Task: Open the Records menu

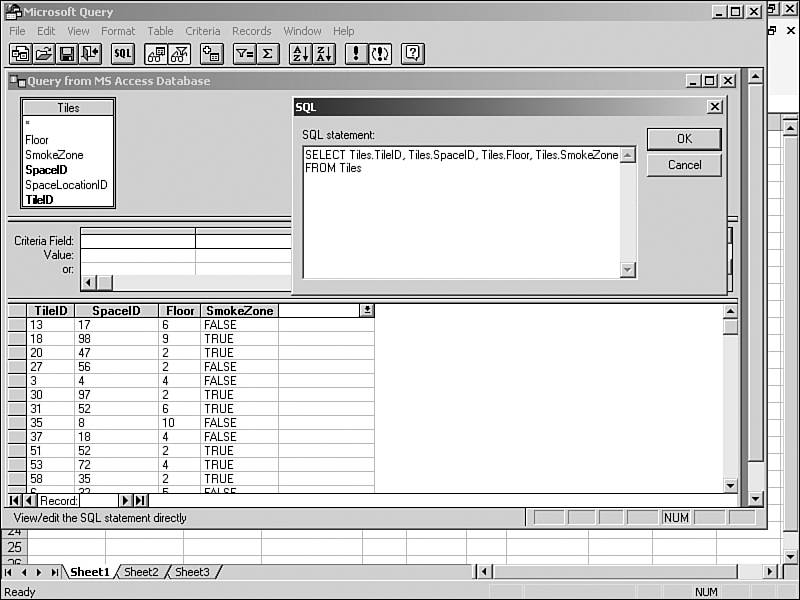Action: 252,31
